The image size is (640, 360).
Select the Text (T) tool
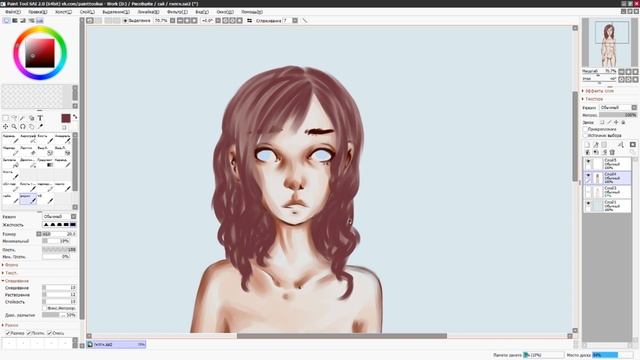(40, 118)
